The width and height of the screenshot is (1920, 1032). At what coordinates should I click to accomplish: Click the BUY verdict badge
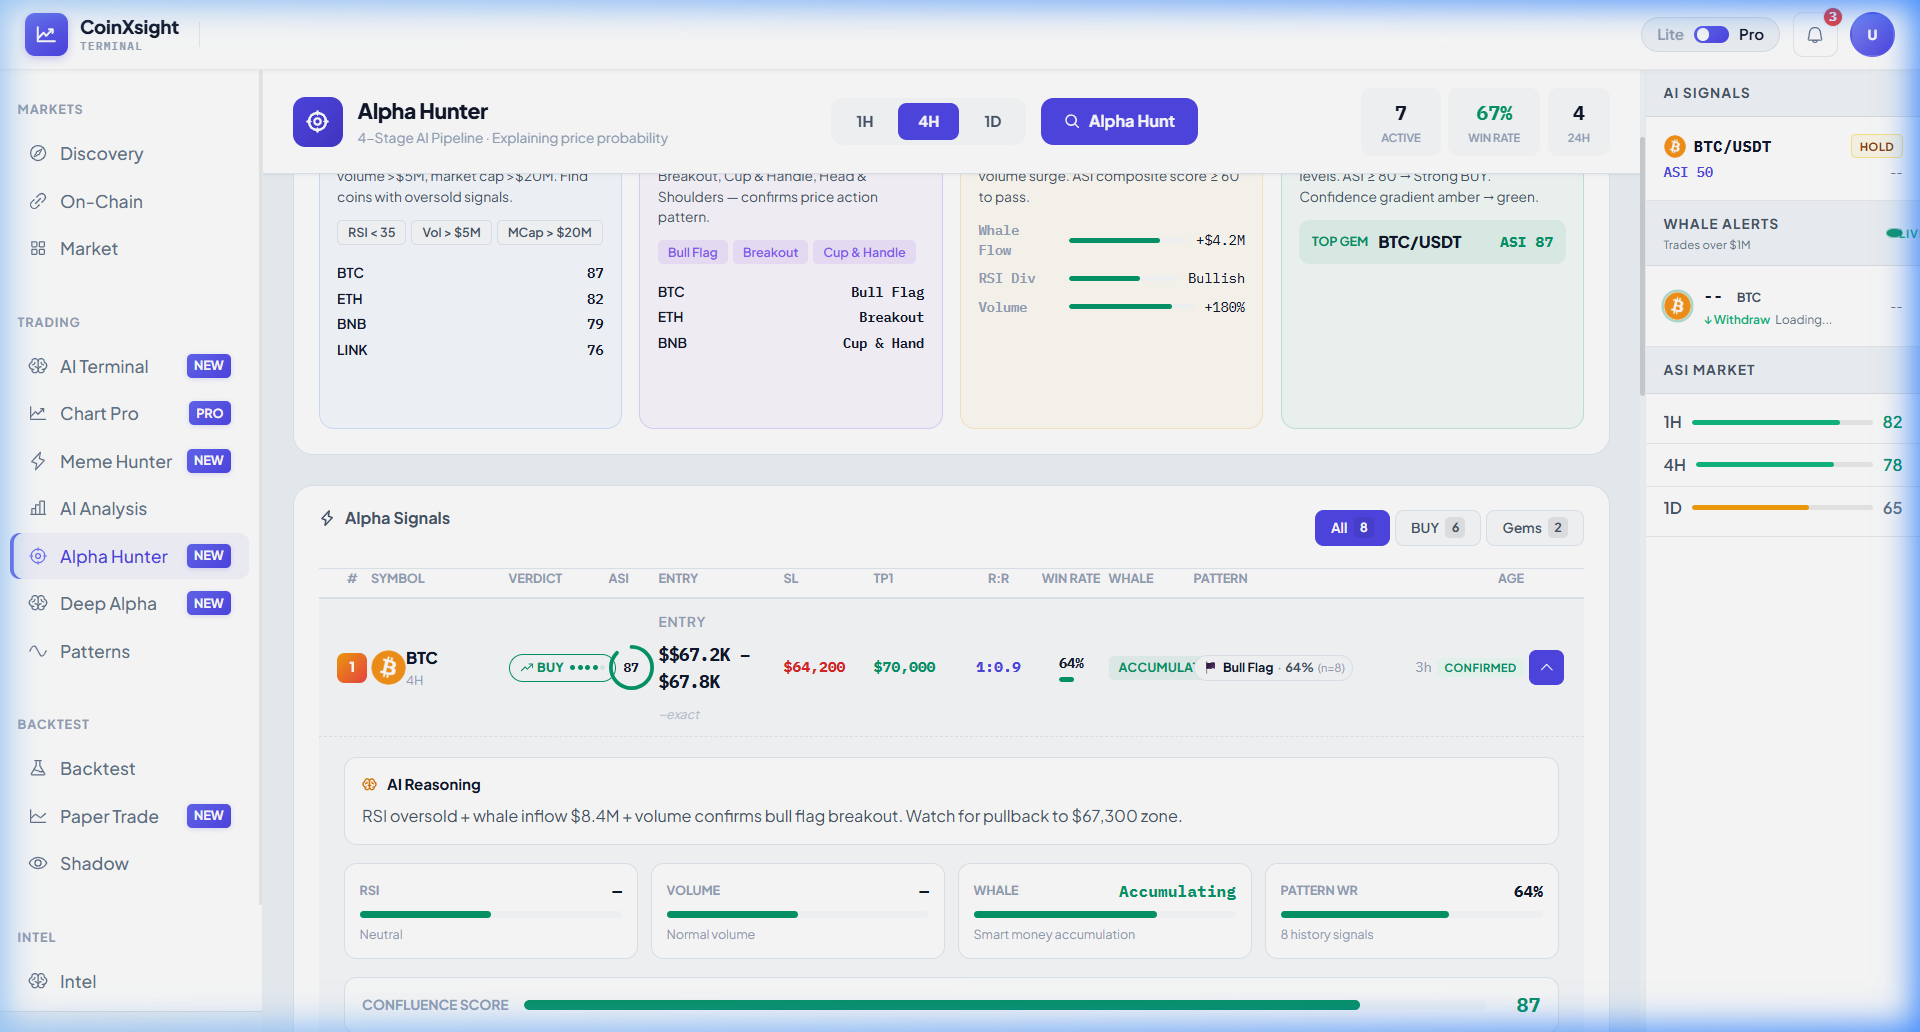click(560, 668)
